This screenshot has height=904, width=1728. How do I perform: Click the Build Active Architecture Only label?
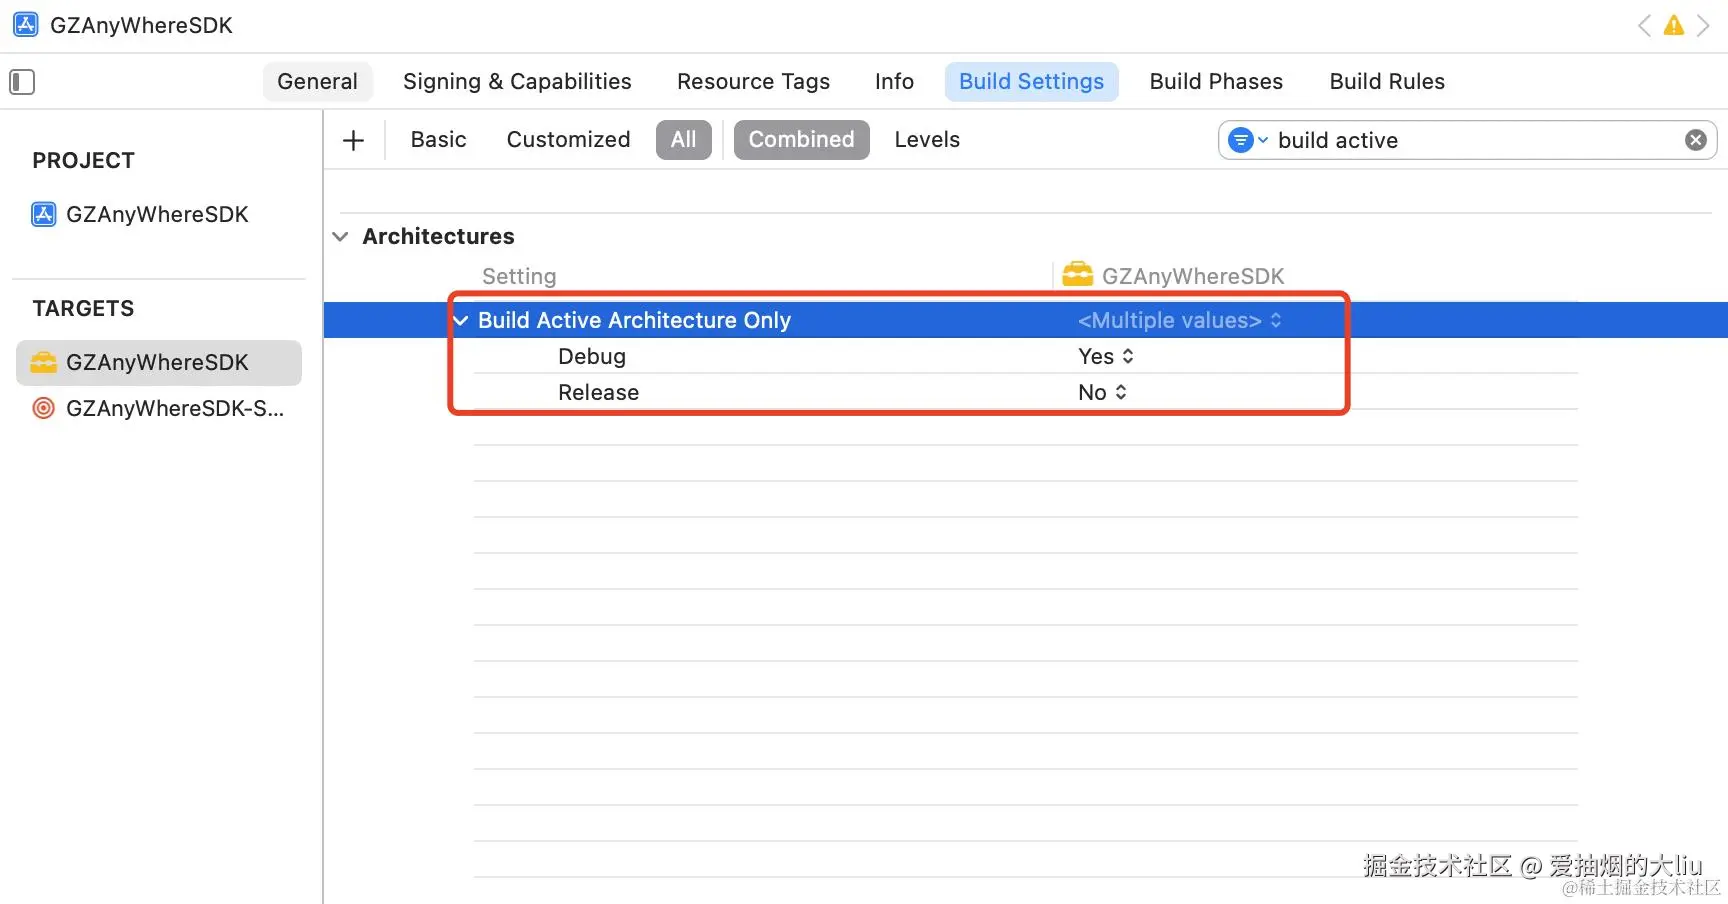[x=634, y=320]
